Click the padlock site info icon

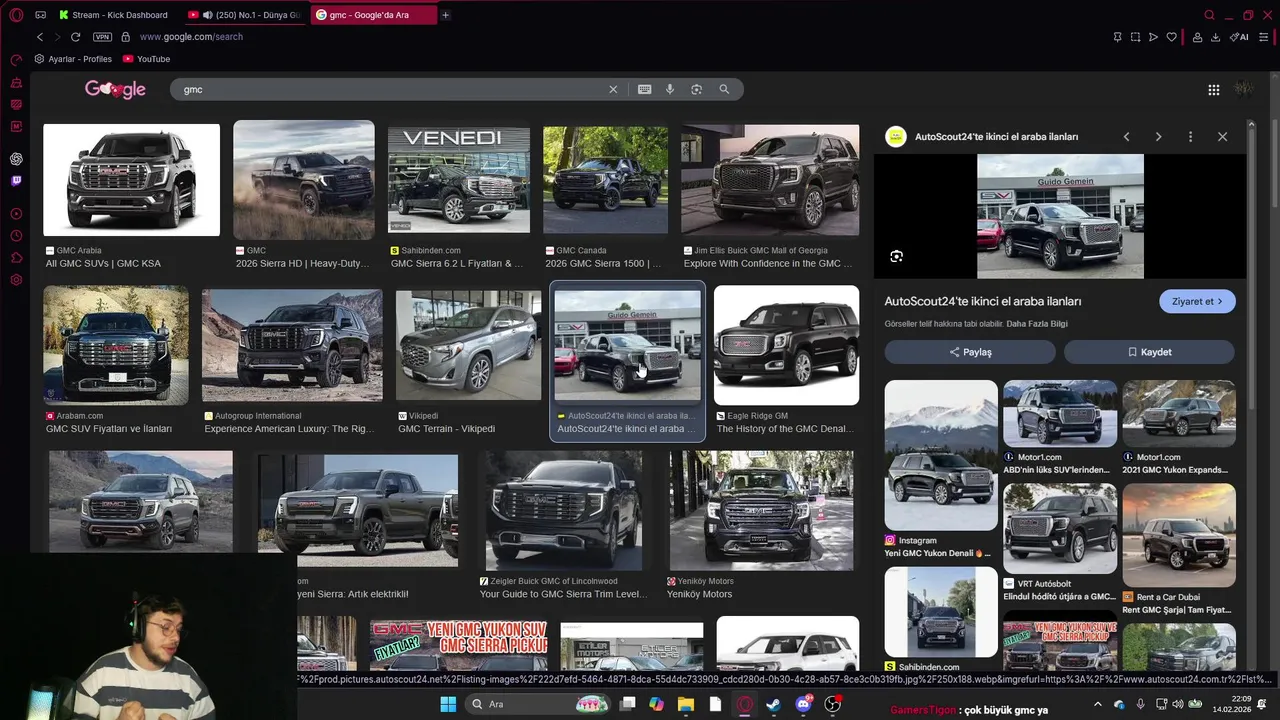[x=125, y=37]
